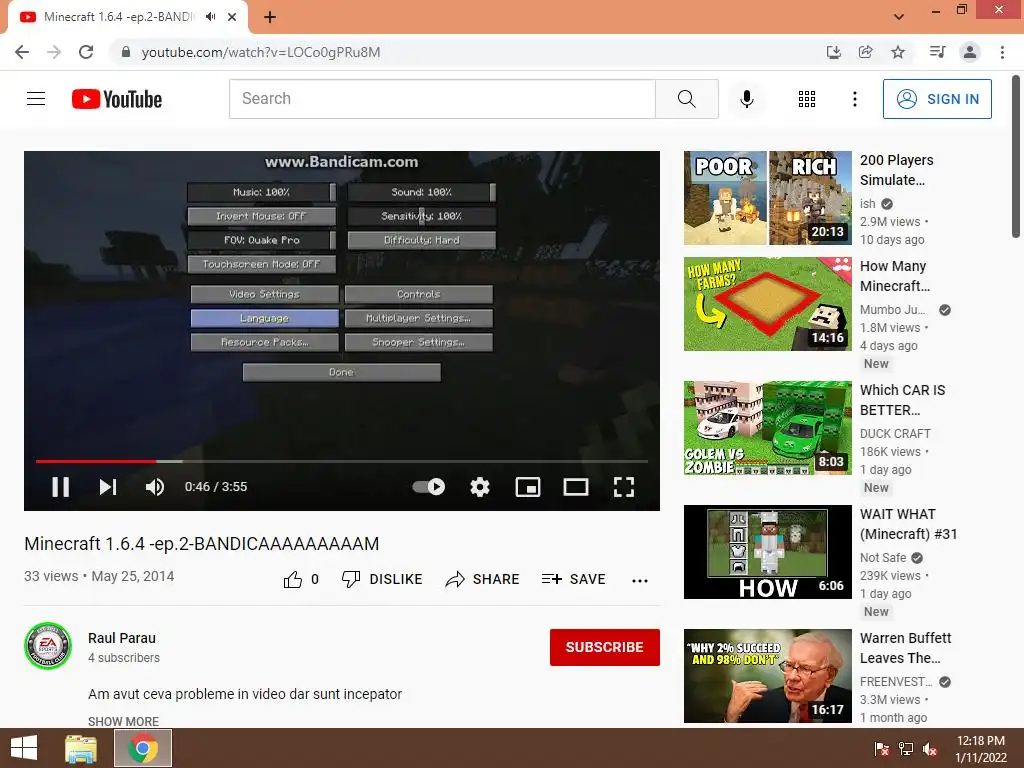
Task: Skip to the next video
Action: click(x=108, y=487)
